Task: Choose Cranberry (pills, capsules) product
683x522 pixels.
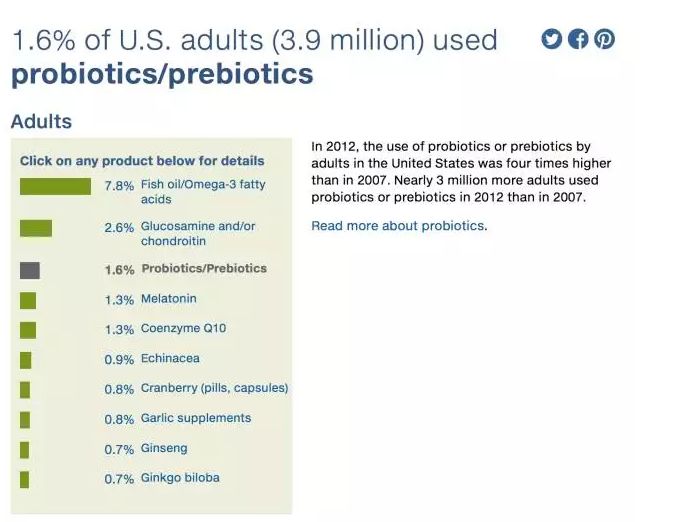Action: 214,388
